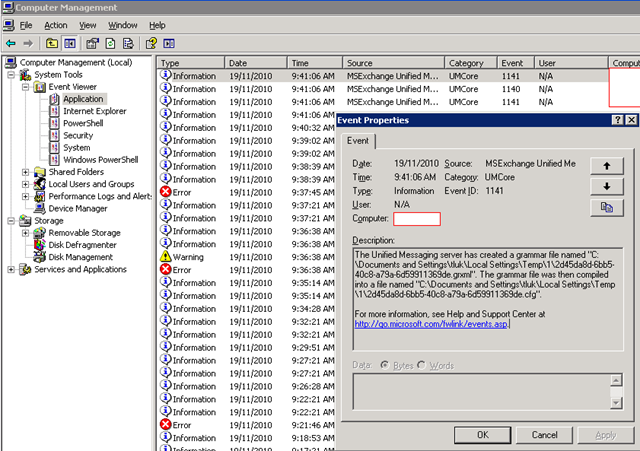This screenshot has width=640, height=451.
Task: Copy event details with the copy button
Action: coord(606,207)
